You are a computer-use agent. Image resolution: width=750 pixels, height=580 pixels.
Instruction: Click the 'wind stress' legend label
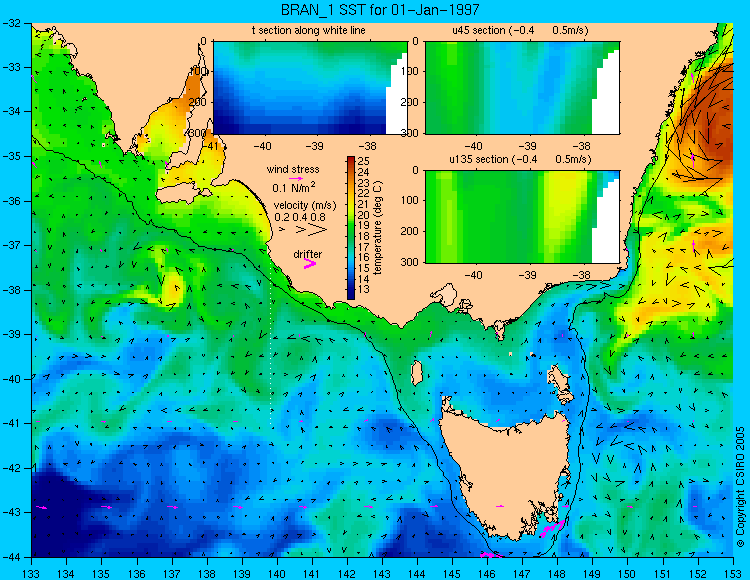(293, 169)
